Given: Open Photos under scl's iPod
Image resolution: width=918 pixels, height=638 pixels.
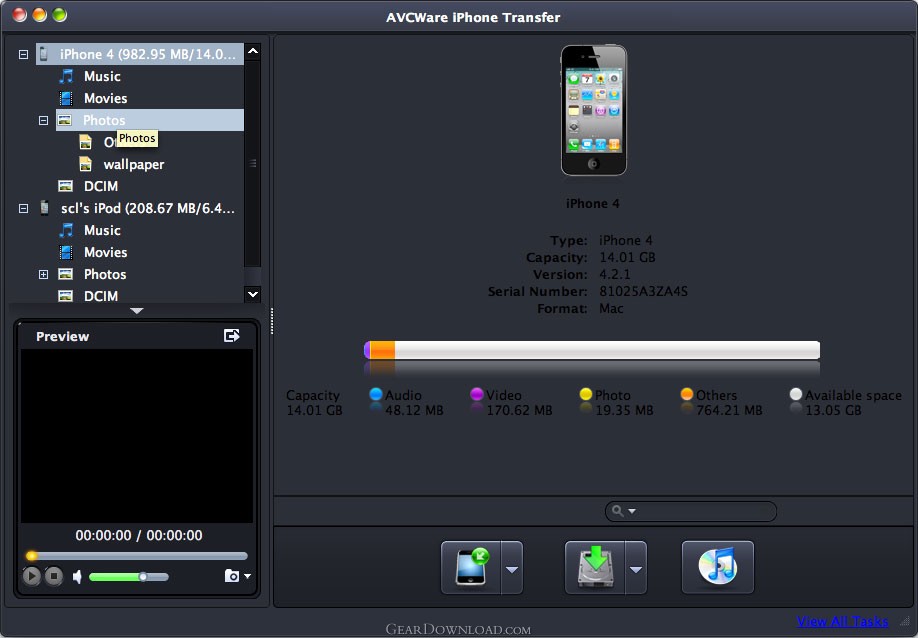Looking at the screenshot, I should point(105,275).
